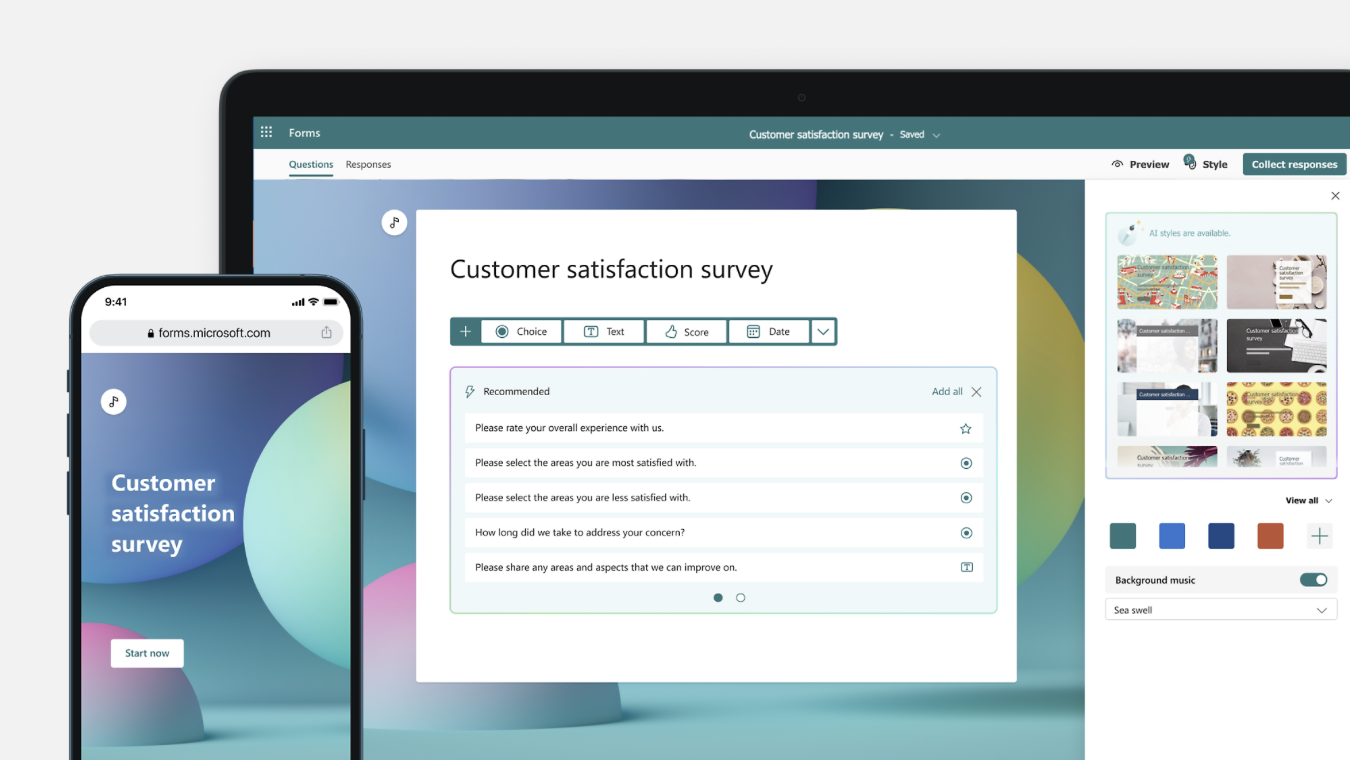Image resolution: width=1350 pixels, height=760 pixels.
Task: Click the choice icon on 'less satisfied' row
Action: (966, 498)
